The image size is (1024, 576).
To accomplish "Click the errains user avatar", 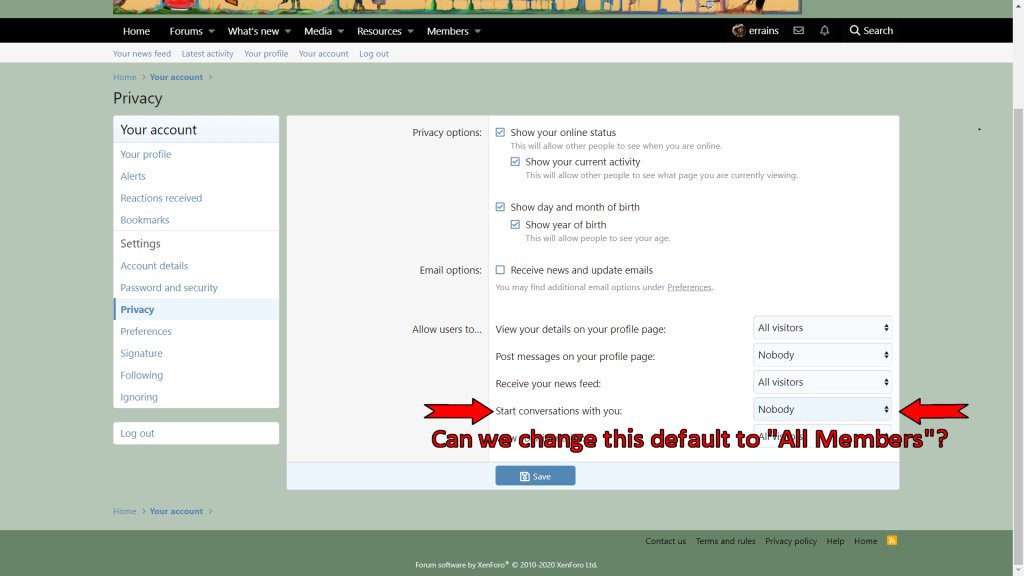I will (x=738, y=31).
